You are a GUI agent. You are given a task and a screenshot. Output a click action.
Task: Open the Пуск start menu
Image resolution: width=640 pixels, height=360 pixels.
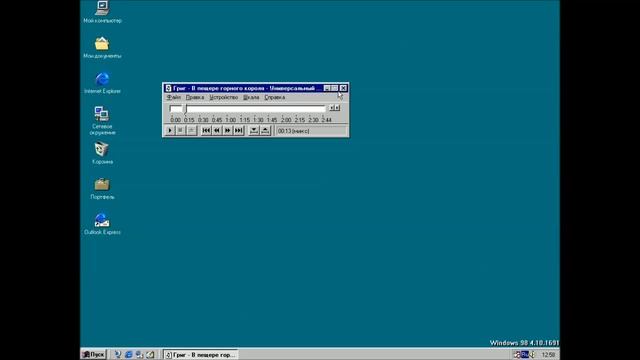pyautogui.click(x=93, y=355)
